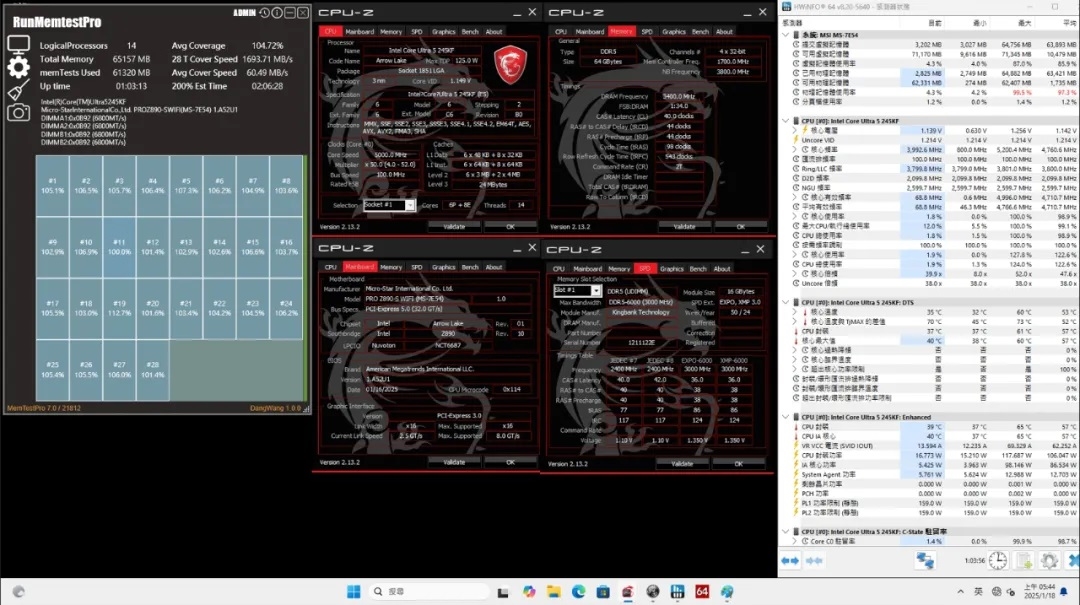
Task: Show RunMemtestPro info via the circled i icon
Action: pos(275,13)
